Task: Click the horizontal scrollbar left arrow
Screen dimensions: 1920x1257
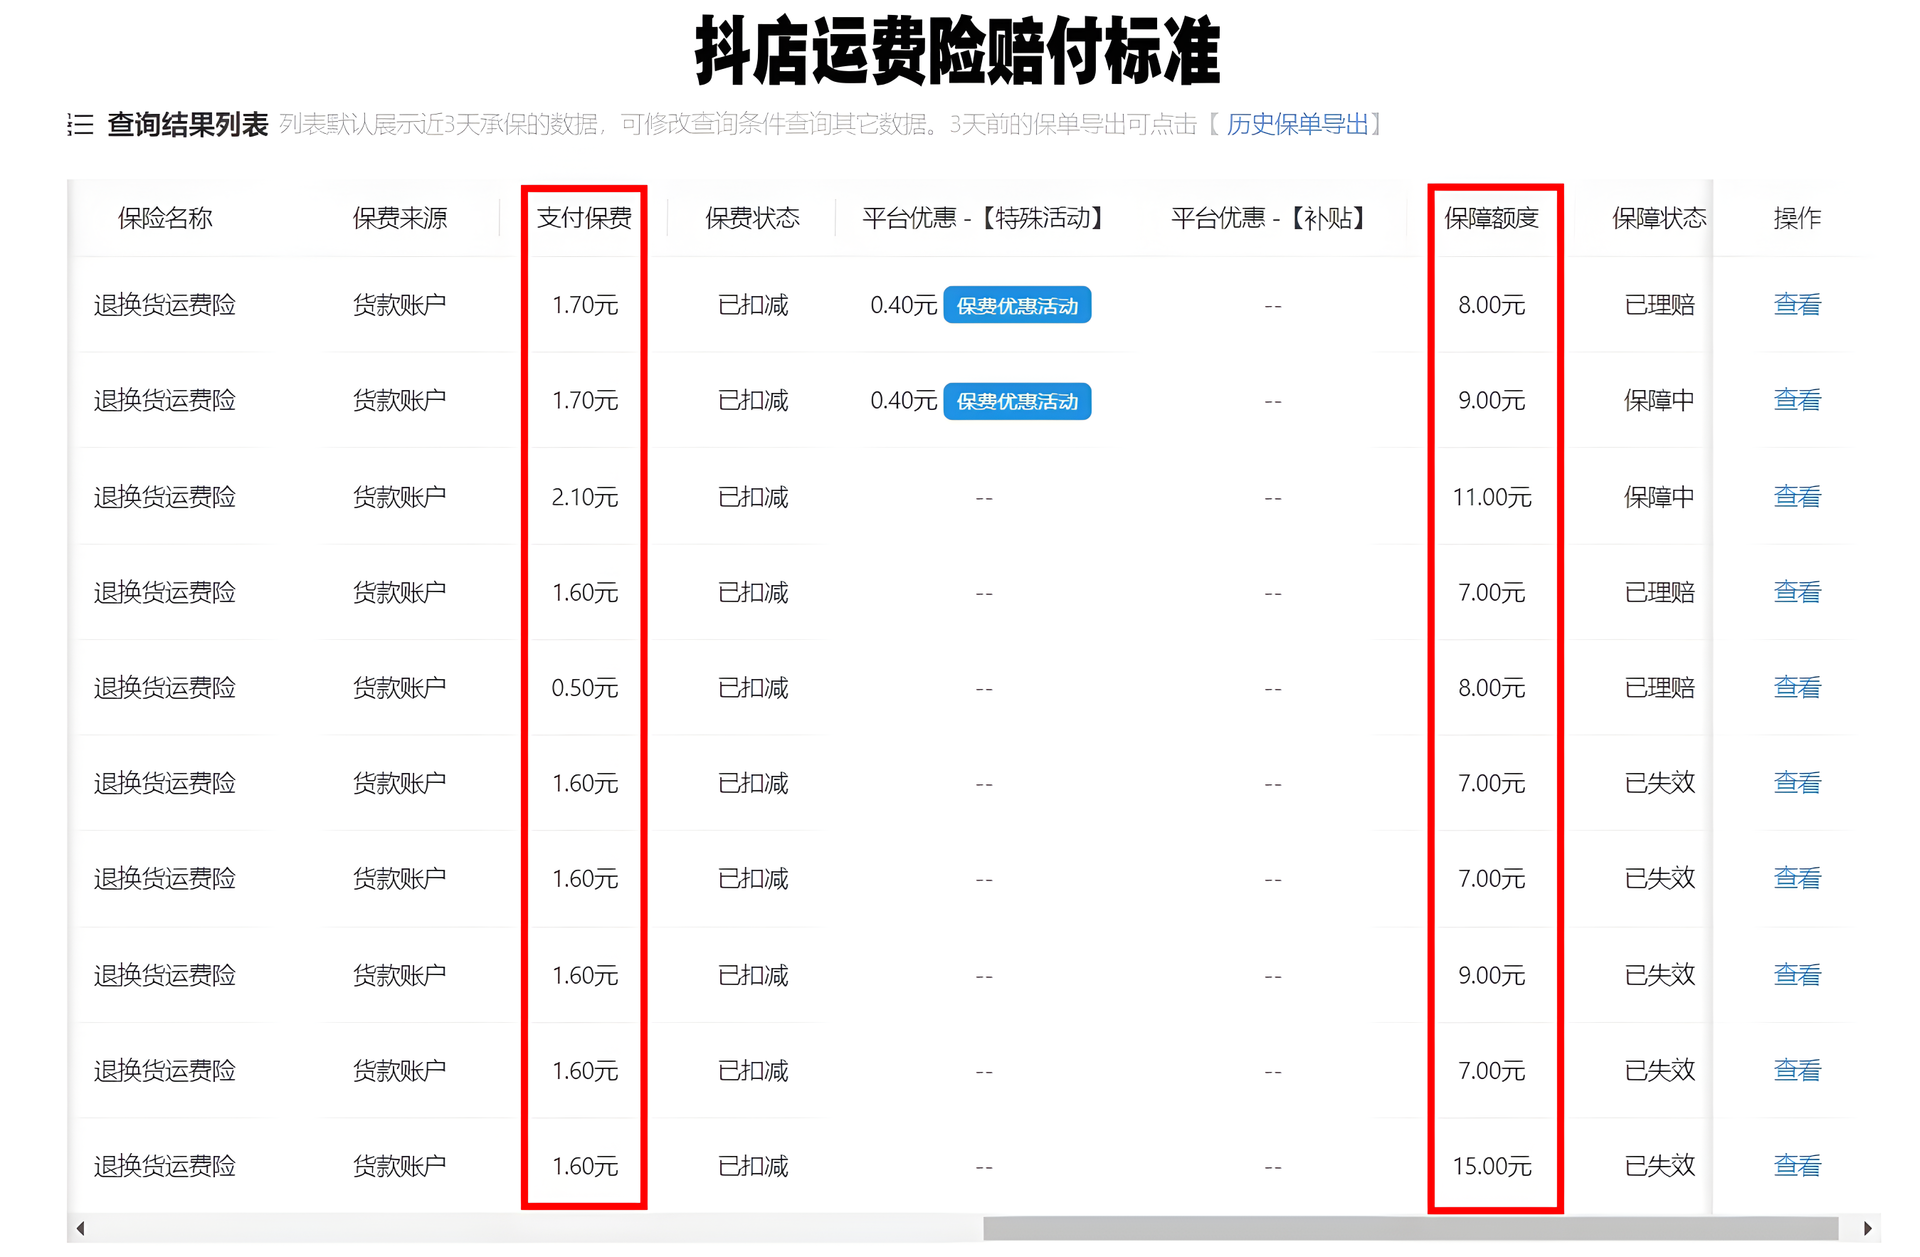Action: pyautogui.click(x=81, y=1228)
